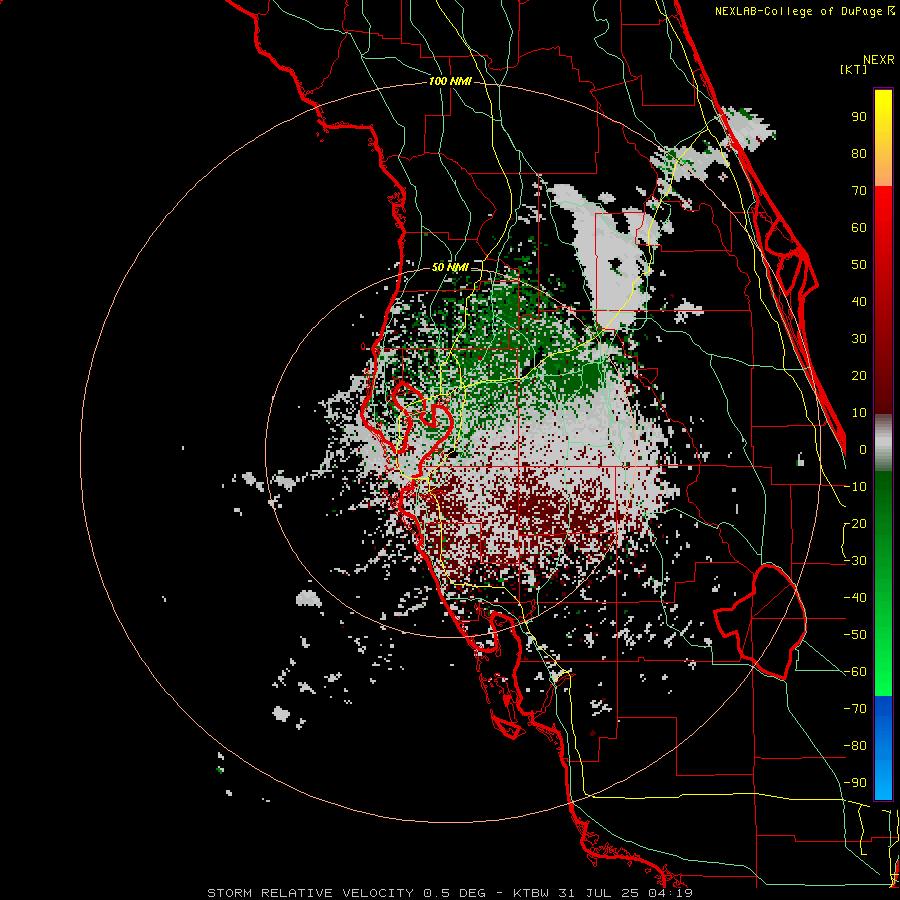Click the storm relative velocity caption at the bottom

tap(450, 893)
